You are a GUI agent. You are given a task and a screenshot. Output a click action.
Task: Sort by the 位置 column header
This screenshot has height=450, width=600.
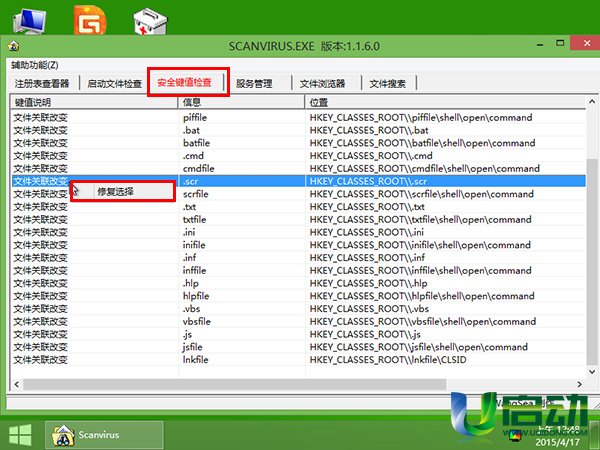tap(445, 102)
